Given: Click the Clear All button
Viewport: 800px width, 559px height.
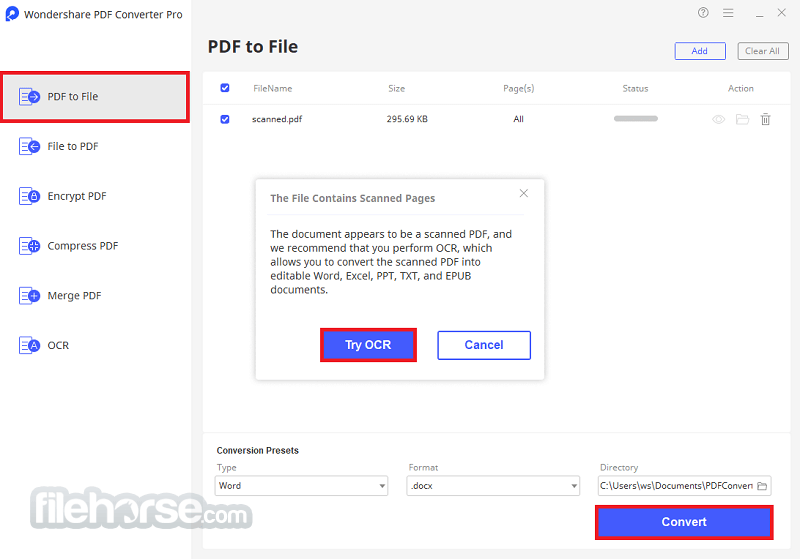Looking at the screenshot, I should pyautogui.click(x=763, y=51).
